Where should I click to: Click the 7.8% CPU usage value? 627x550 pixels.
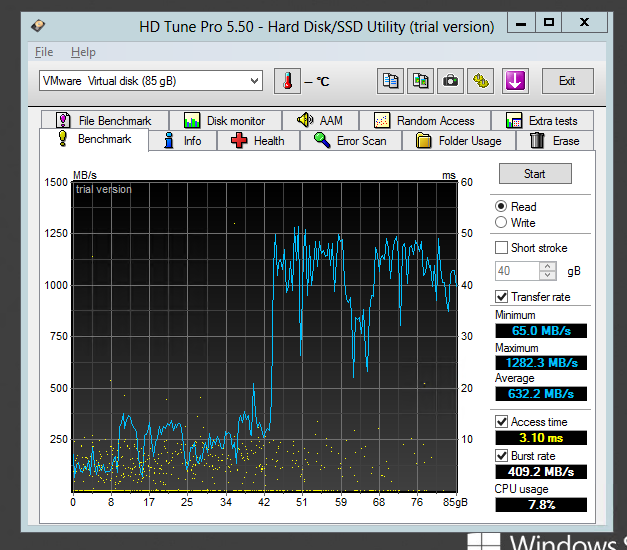click(x=541, y=504)
